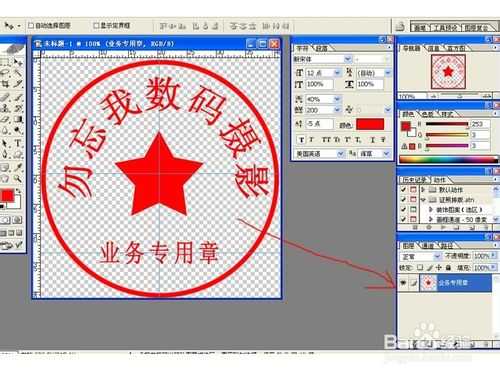Image resolution: width=500 pixels, height=375 pixels.
Task: Switch to the 段落 tab
Action: 322,48
